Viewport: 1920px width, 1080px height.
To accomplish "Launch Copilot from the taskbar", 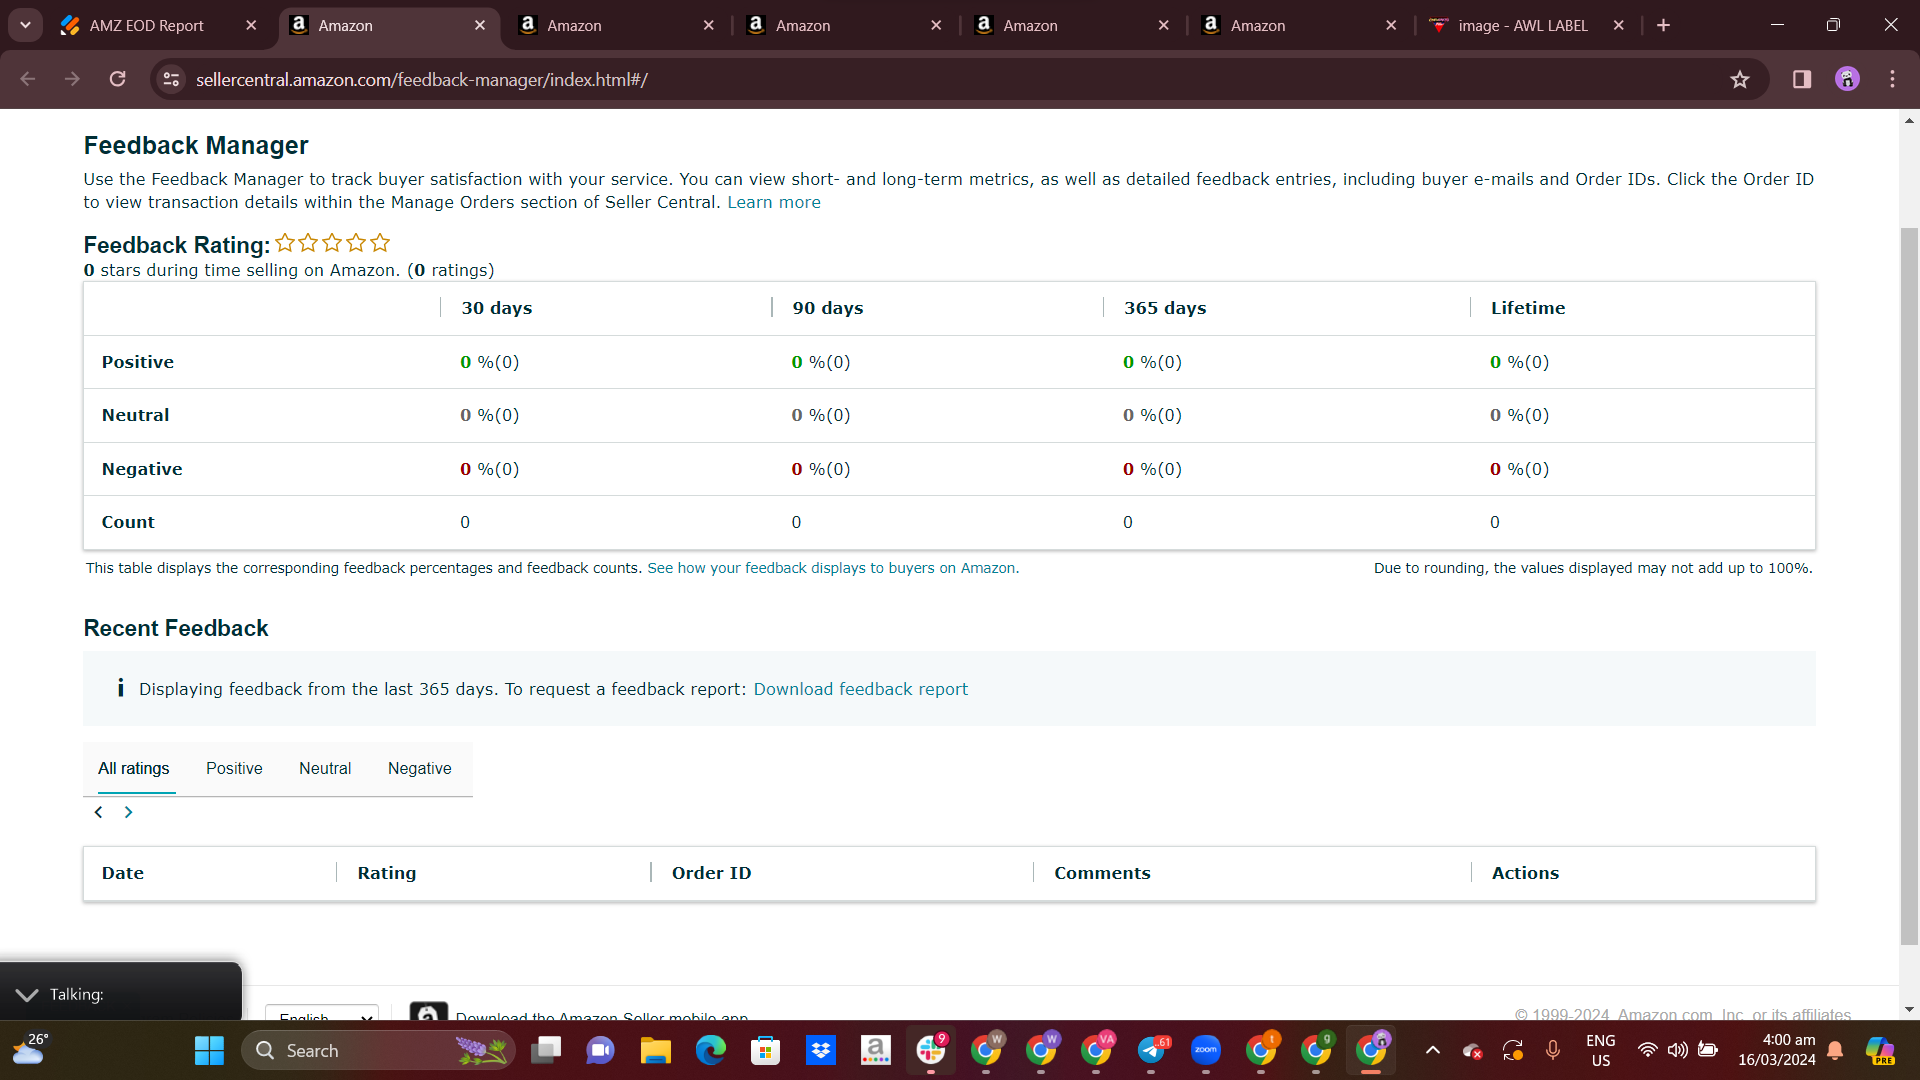I will point(1880,1050).
